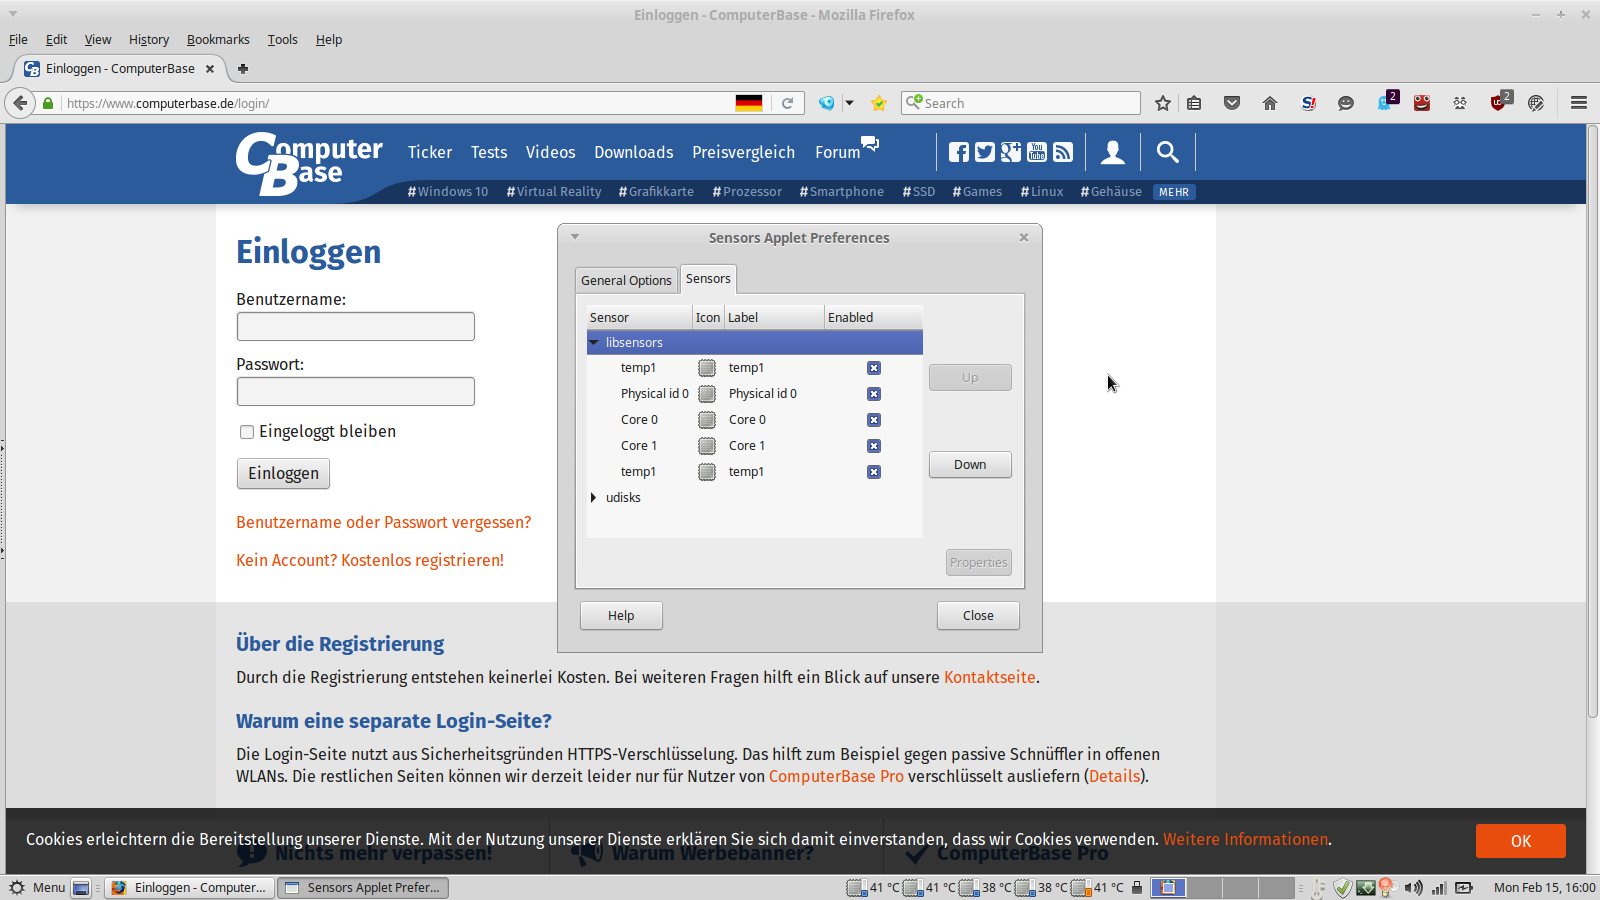Open the Bookmarks menu
The height and width of the screenshot is (900, 1600).
click(x=218, y=40)
